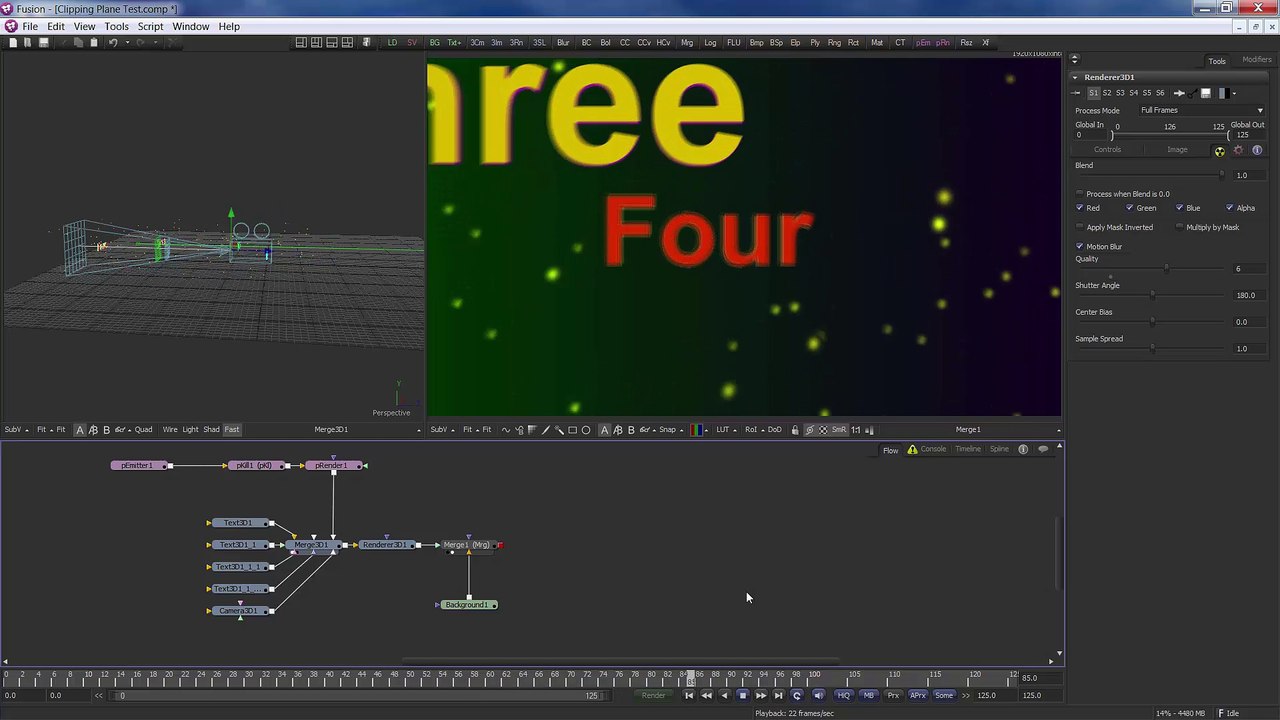Image resolution: width=1280 pixels, height=720 pixels.
Task: Add a pEmitter (pEm) tool from toolbar
Action: click(x=923, y=43)
